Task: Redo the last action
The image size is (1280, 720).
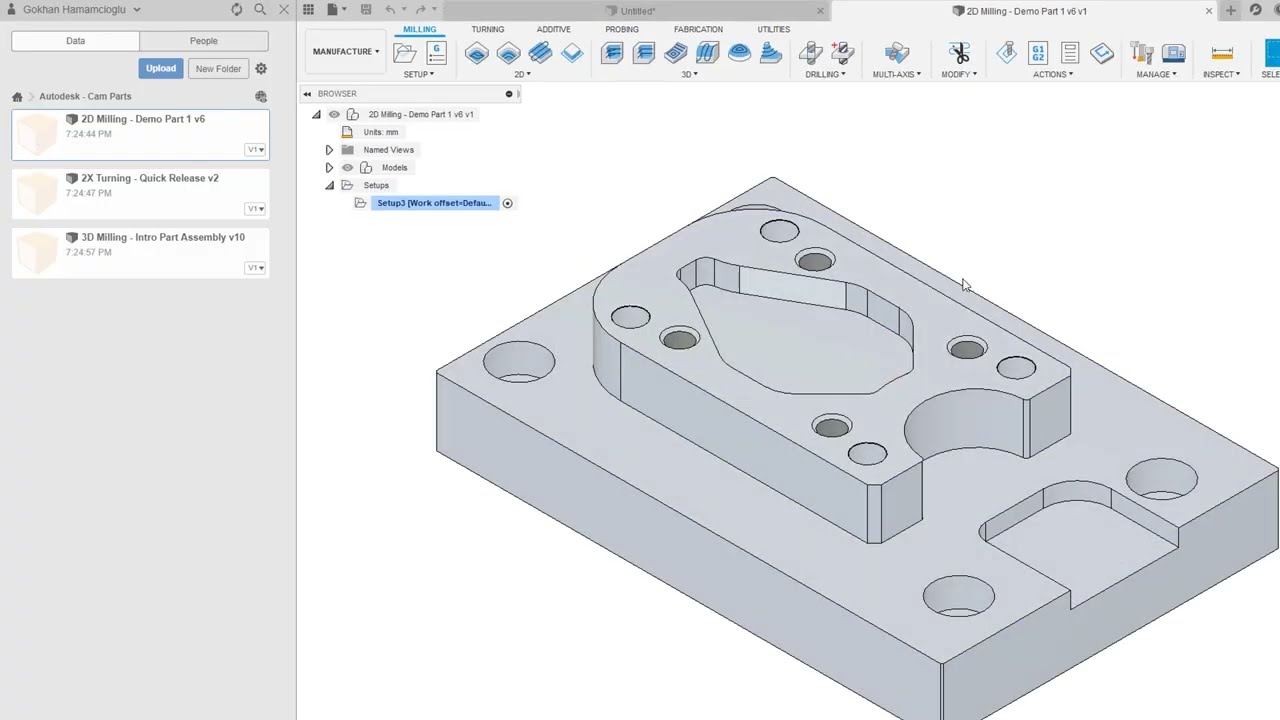Action: coord(420,10)
